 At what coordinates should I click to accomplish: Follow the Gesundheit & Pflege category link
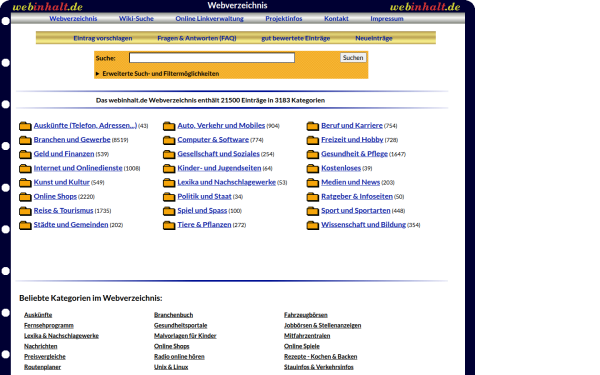click(354, 154)
